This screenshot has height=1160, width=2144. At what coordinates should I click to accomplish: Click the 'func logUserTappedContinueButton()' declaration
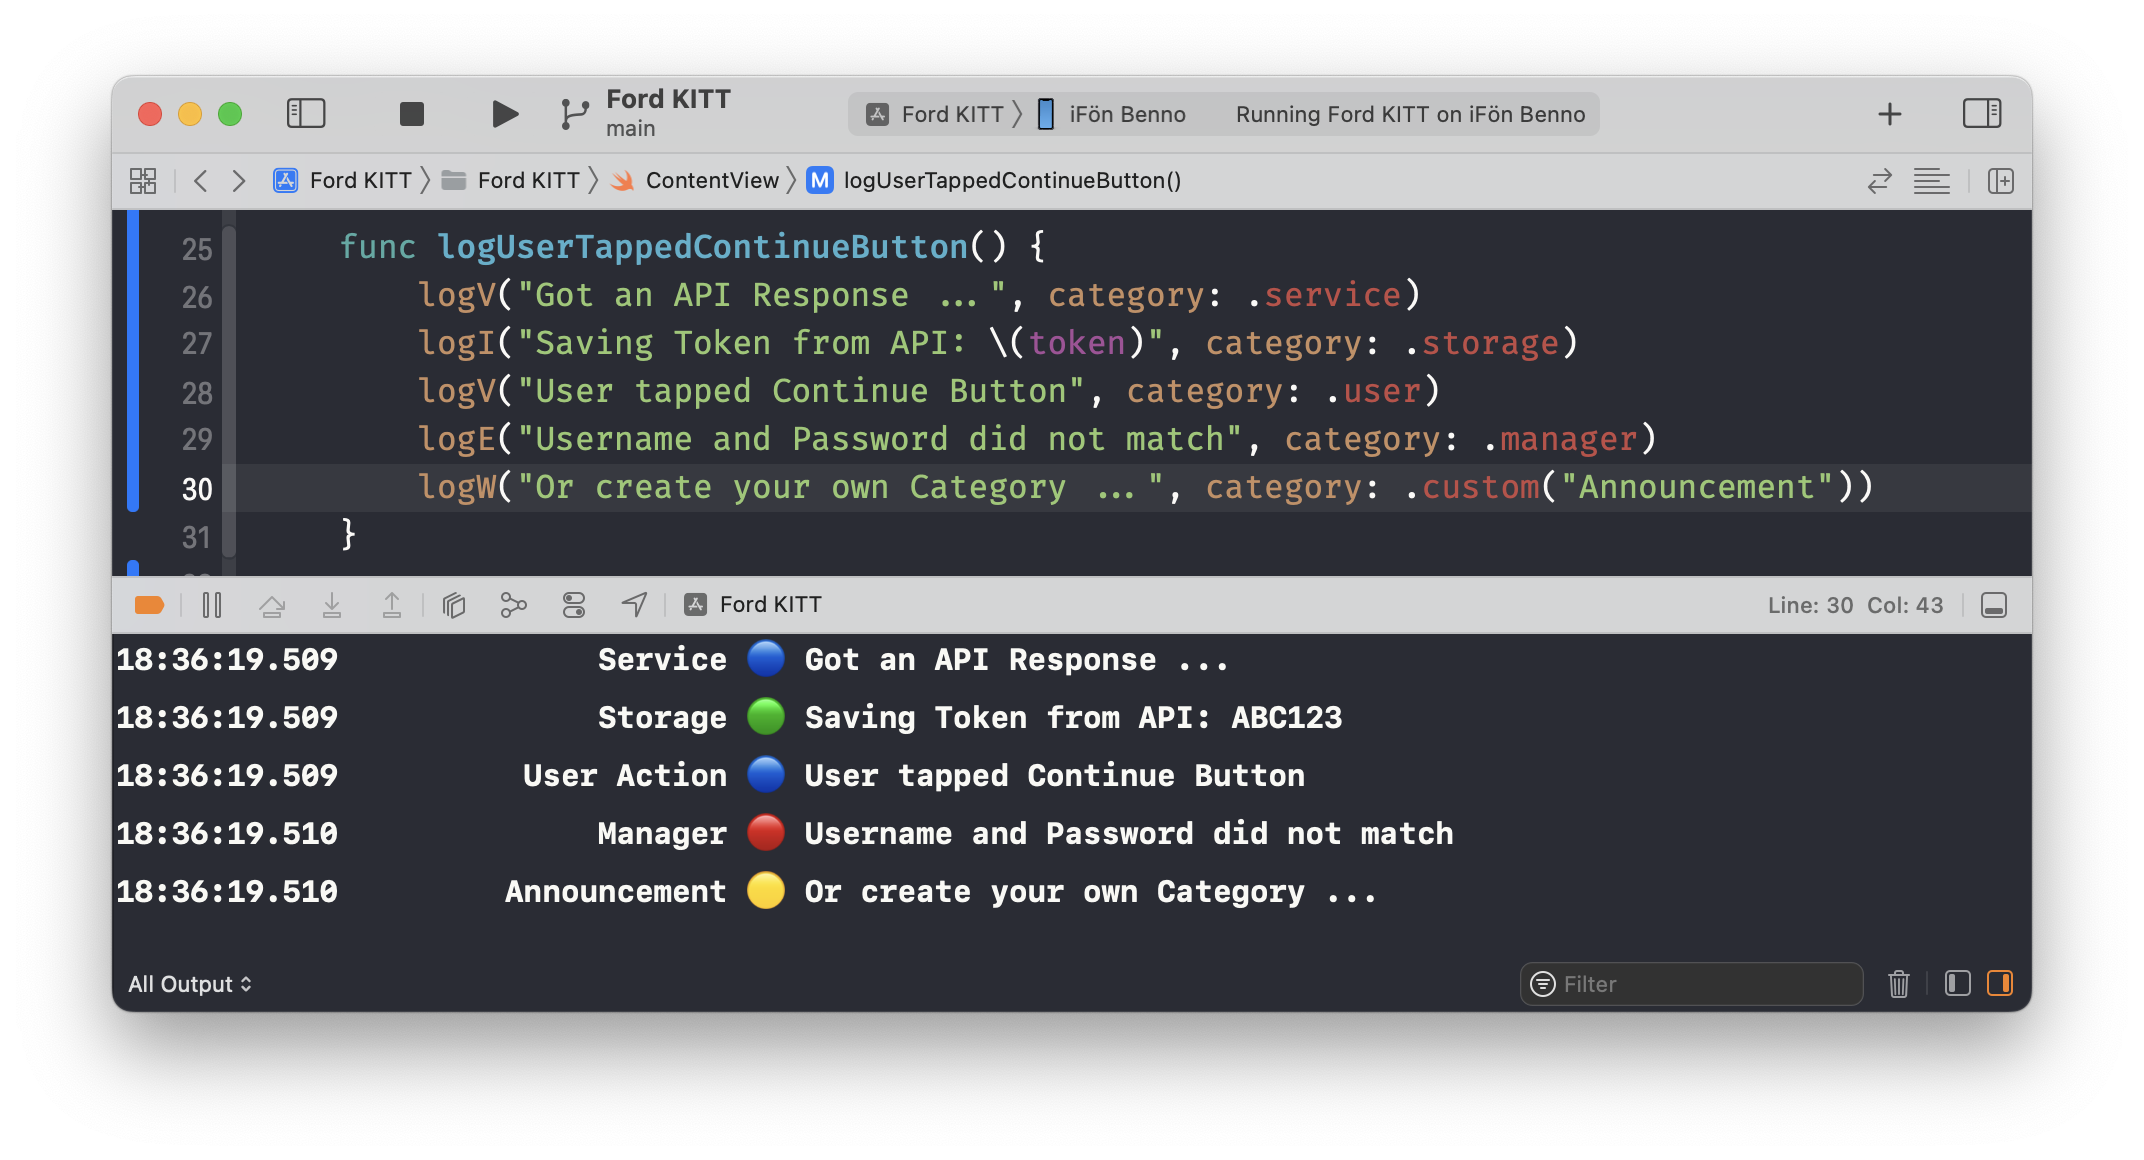coord(692,247)
